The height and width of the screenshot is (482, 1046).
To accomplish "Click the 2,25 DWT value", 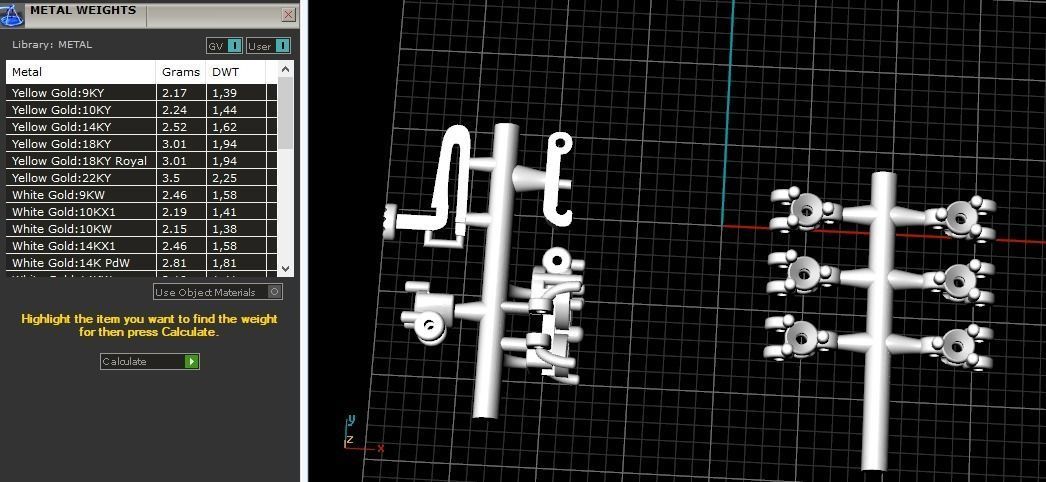I will 225,178.
